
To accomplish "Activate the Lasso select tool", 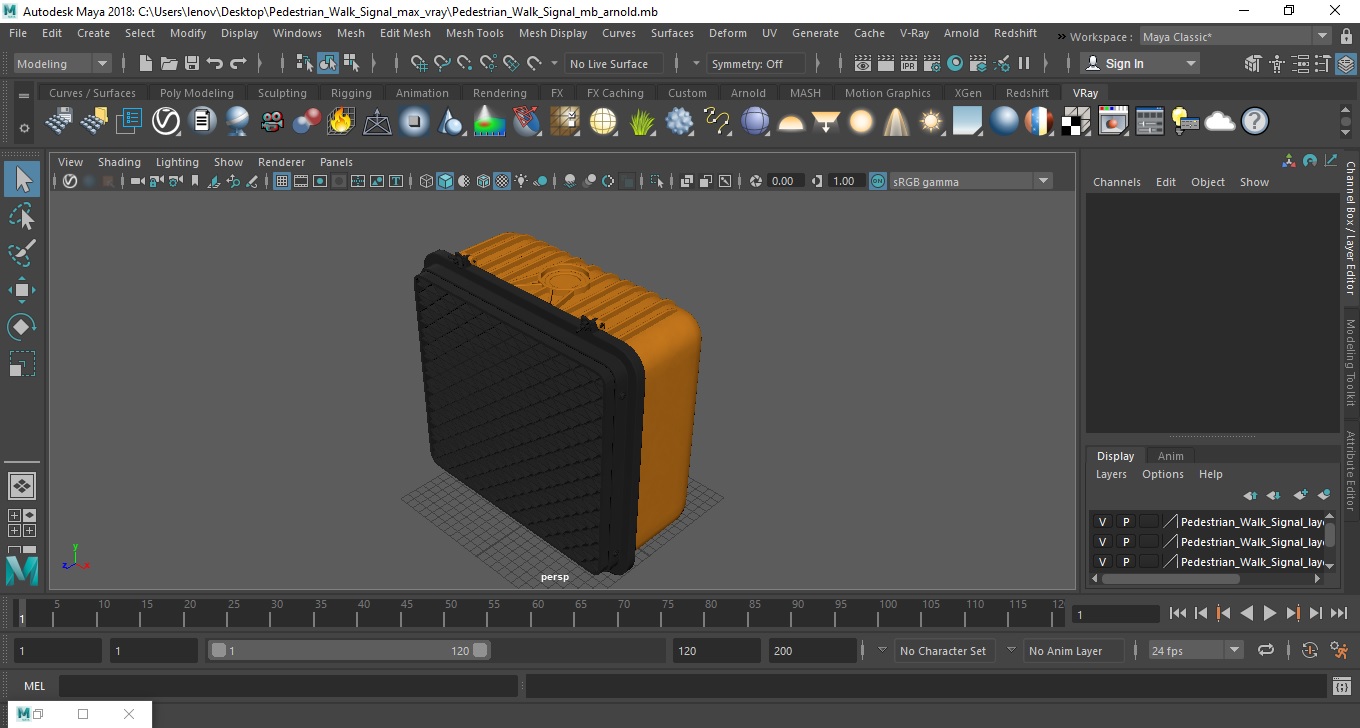I will [22, 217].
